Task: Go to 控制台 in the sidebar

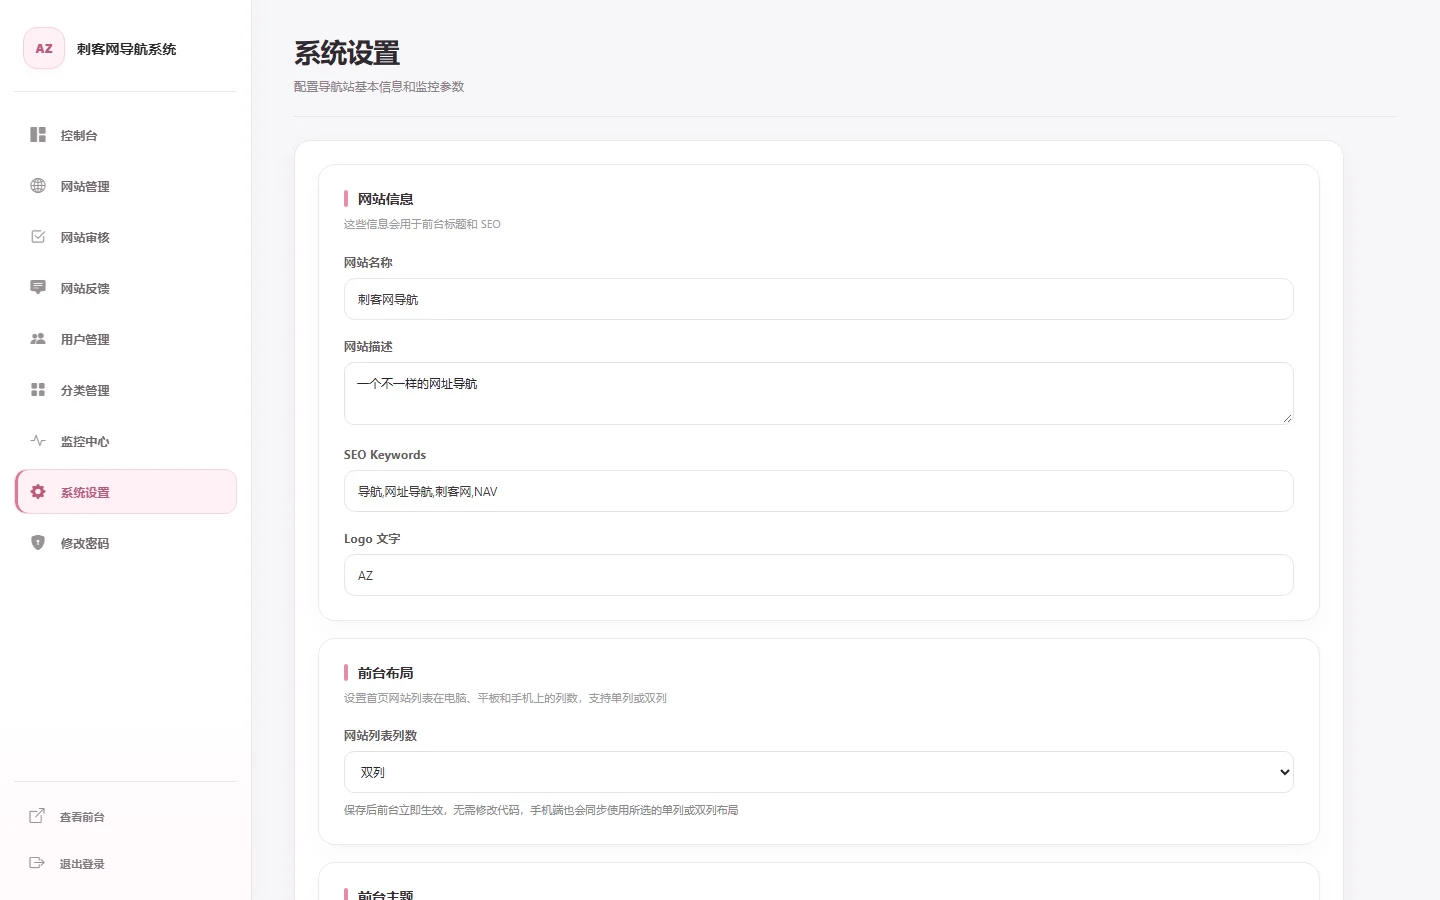Action: pyautogui.click(x=126, y=135)
